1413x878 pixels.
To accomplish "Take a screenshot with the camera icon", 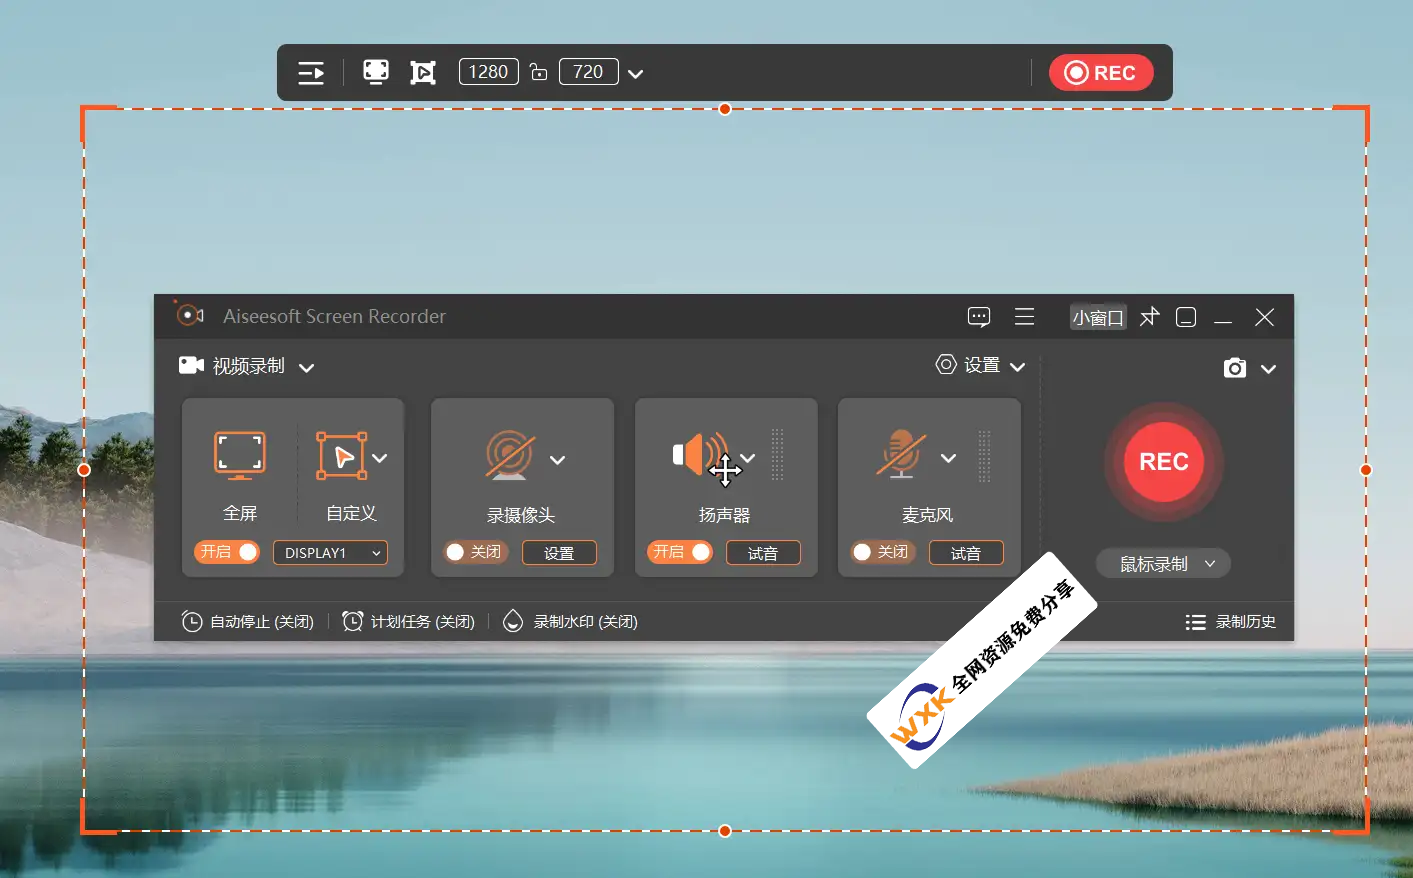I will pos(1235,368).
